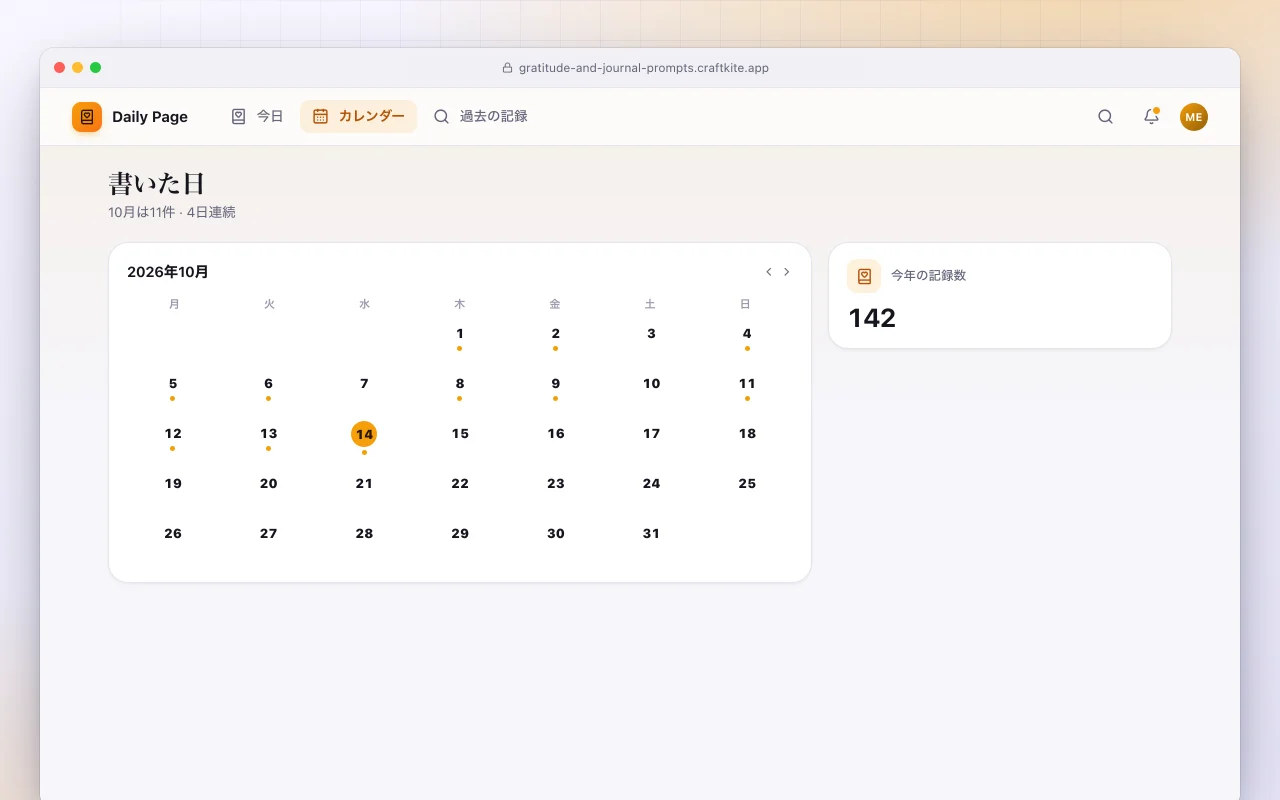Click the journal icon in 今年の記録数 card

864,276
